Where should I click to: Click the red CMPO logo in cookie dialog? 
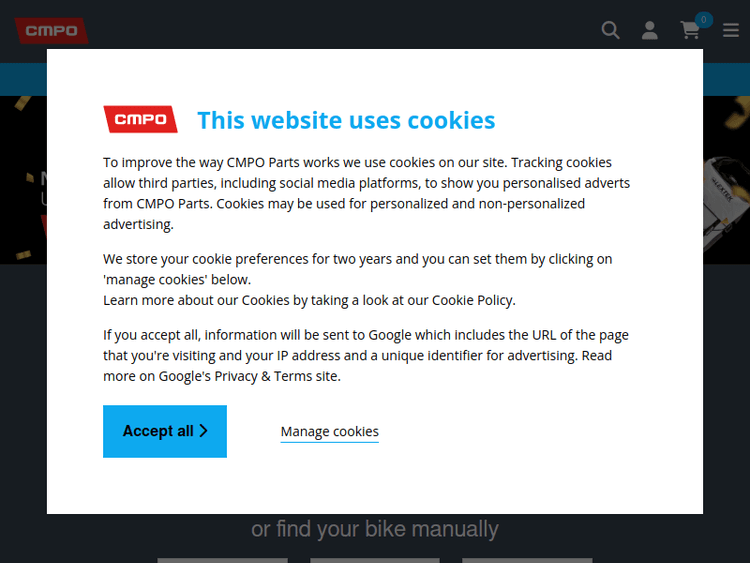[140, 120]
